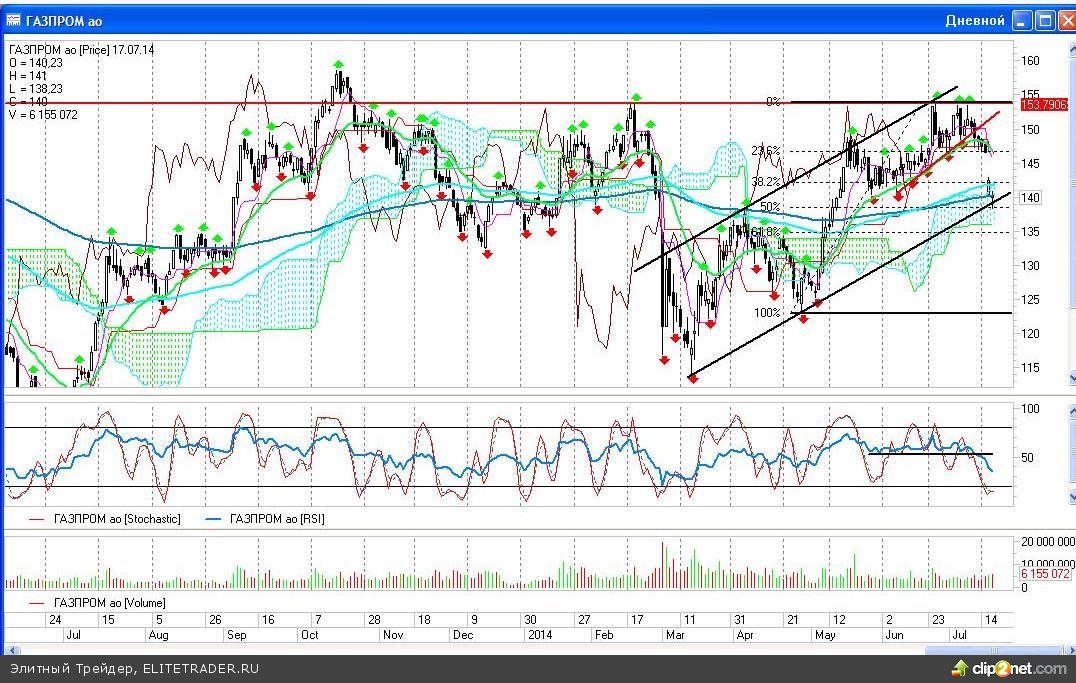
Task: Click the price scale down arrow
Action: click(1071, 378)
